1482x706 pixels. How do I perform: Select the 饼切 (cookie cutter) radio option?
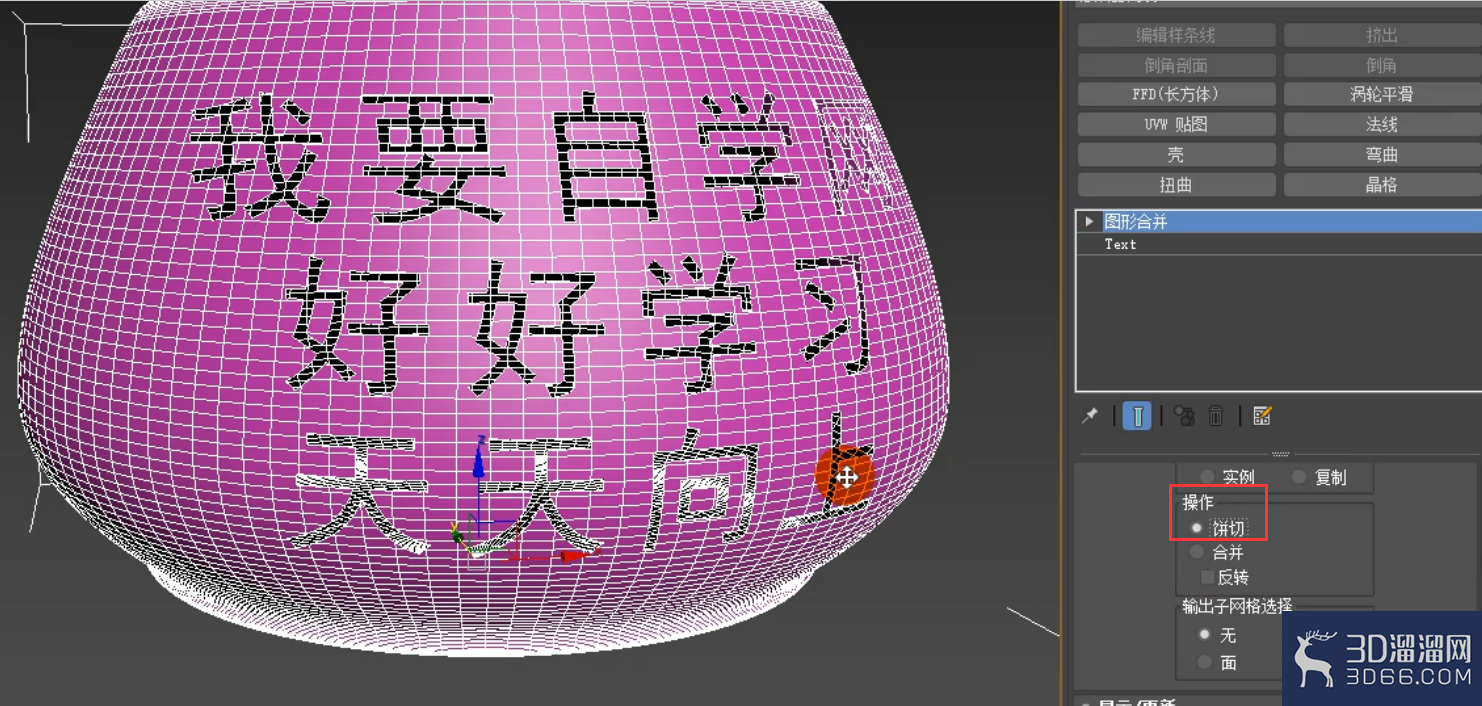(x=1196, y=527)
